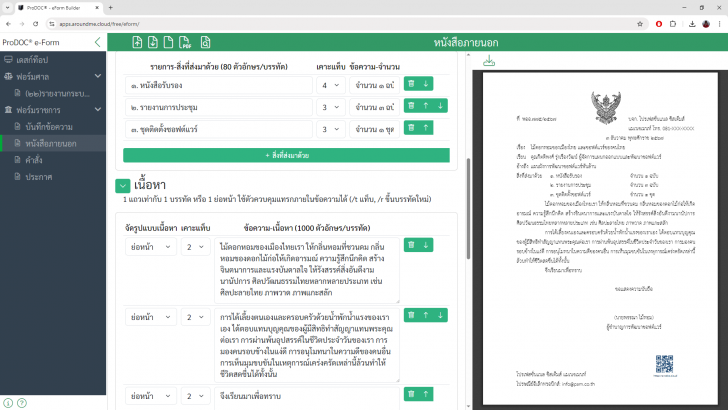
Task: Open browser extensions puzzle icon
Action: coord(673,24)
